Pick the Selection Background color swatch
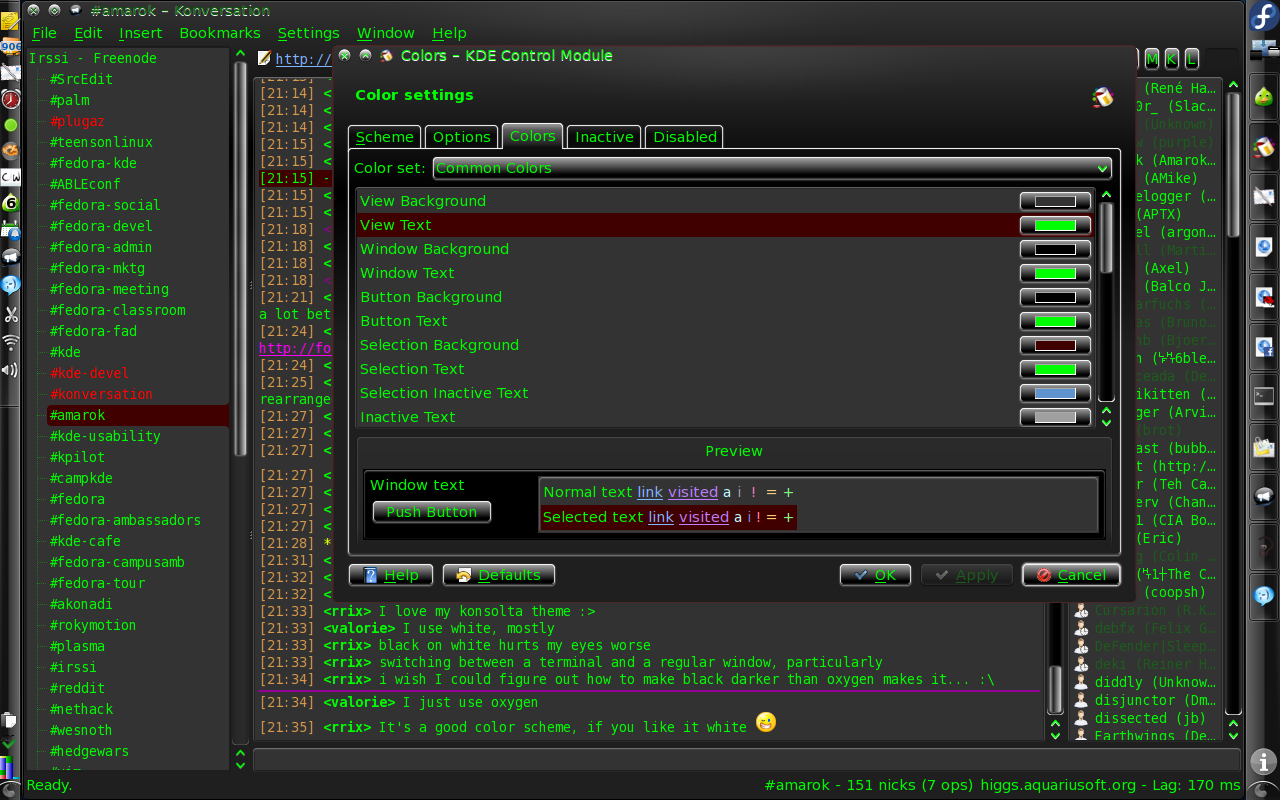The height and width of the screenshot is (800, 1280). click(x=1055, y=345)
